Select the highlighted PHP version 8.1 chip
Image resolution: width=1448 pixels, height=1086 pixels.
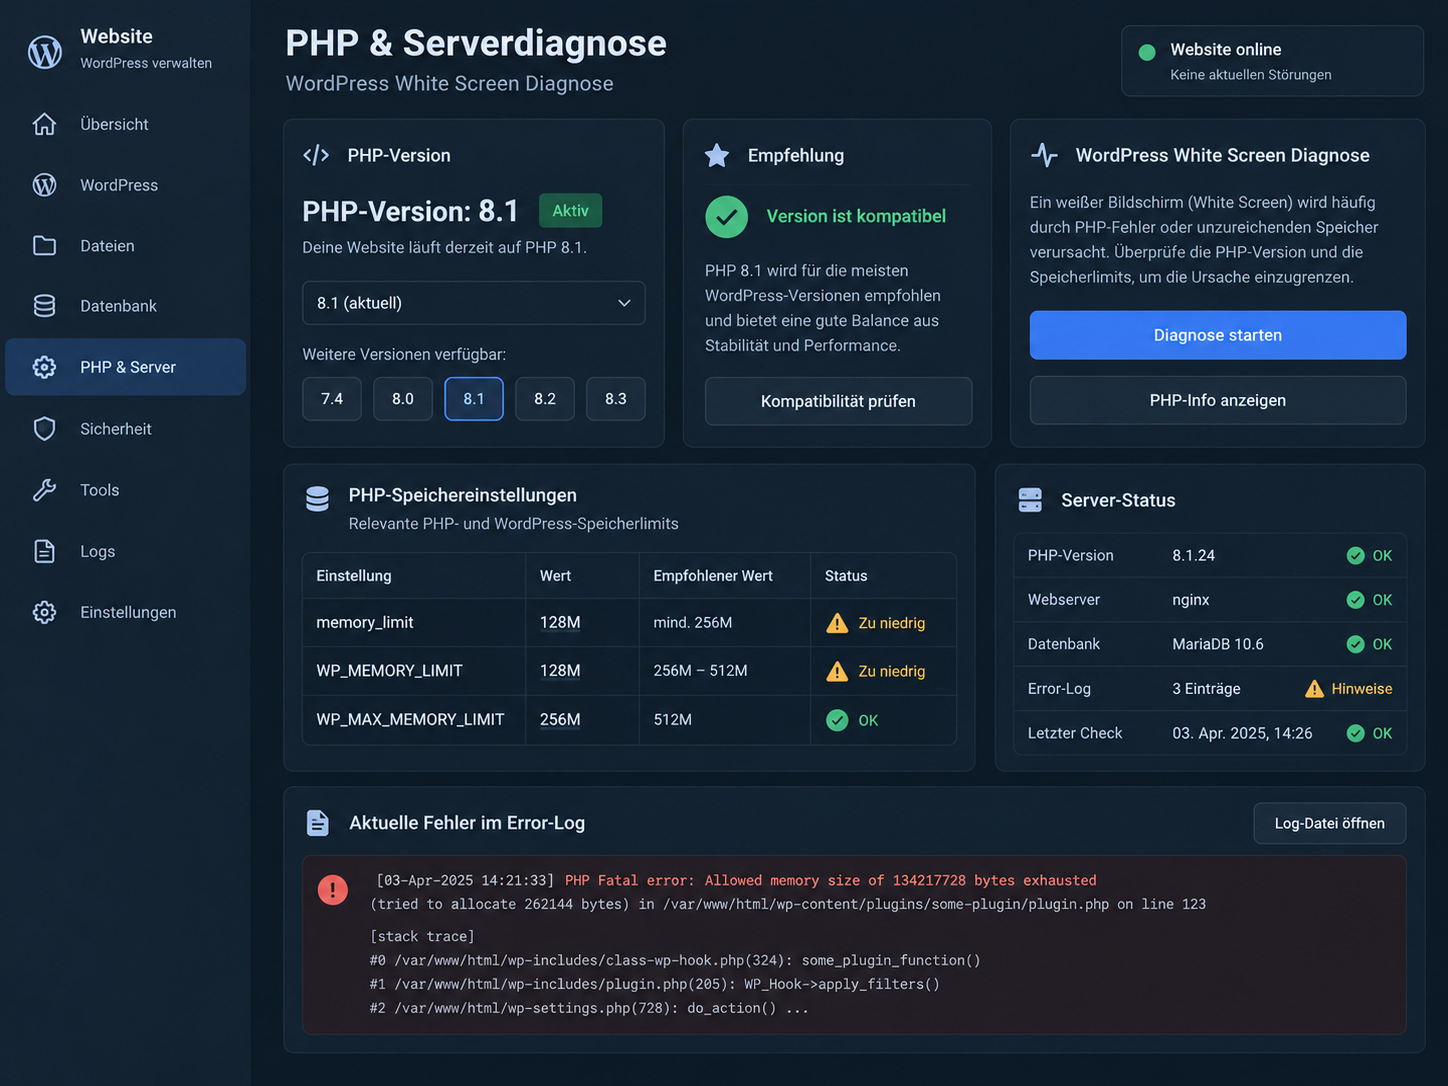474,399
